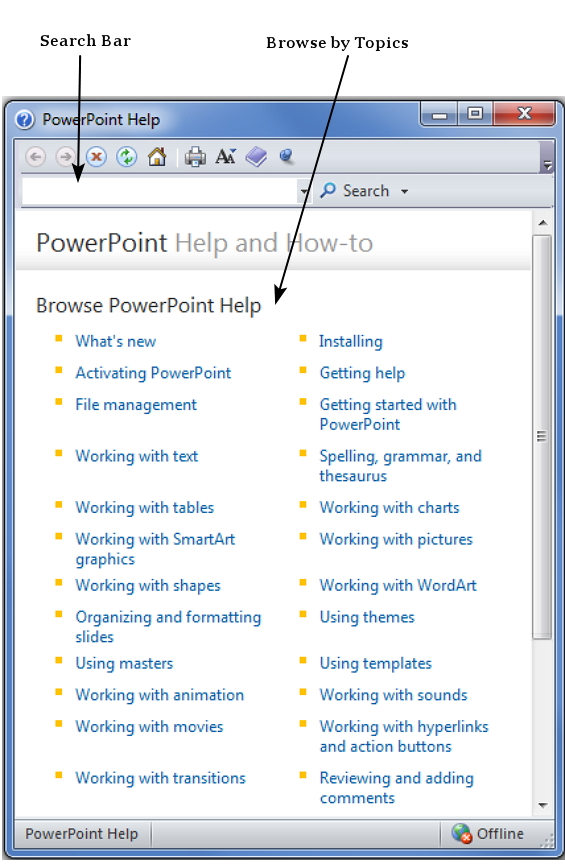Click the Search magnifier button
The width and height of the screenshot is (565, 866).
(355, 191)
